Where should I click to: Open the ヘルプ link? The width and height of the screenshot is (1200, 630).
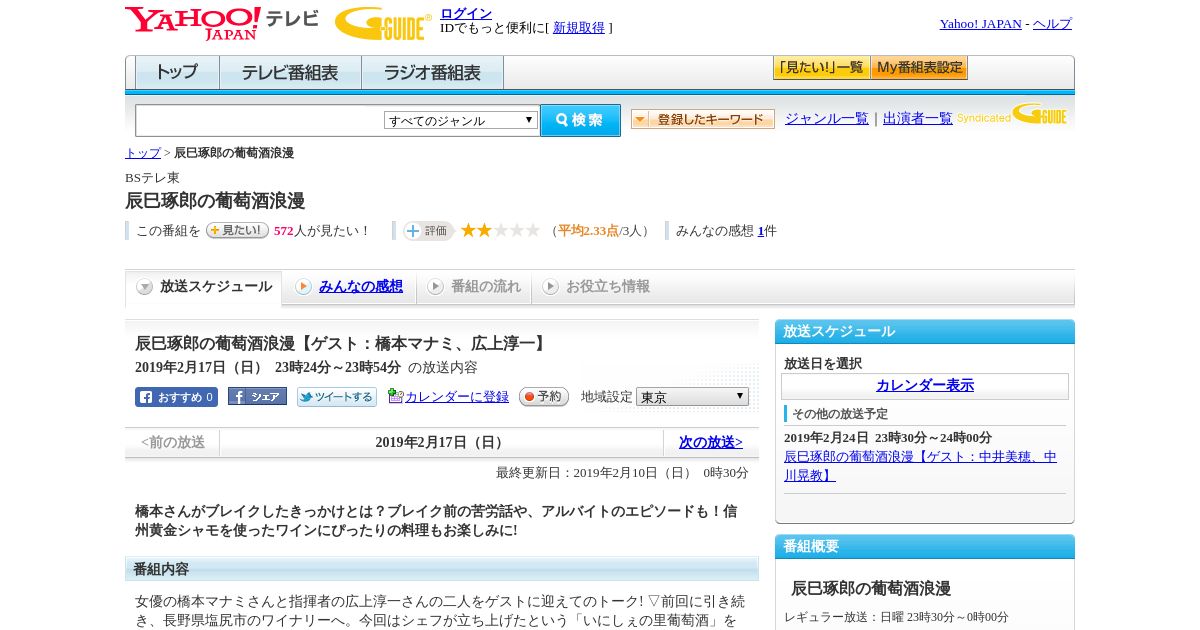(x=1052, y=23)
